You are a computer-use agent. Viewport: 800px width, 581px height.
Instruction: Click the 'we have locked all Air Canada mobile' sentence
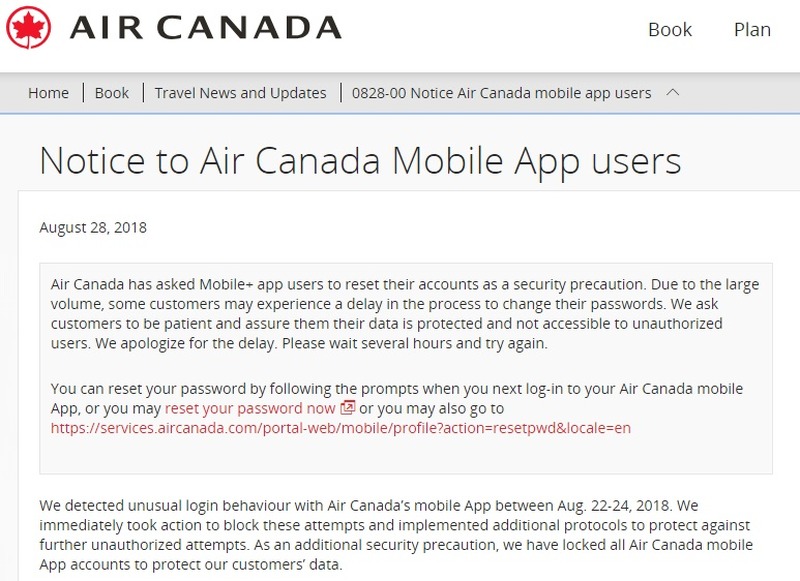[560, 544]
